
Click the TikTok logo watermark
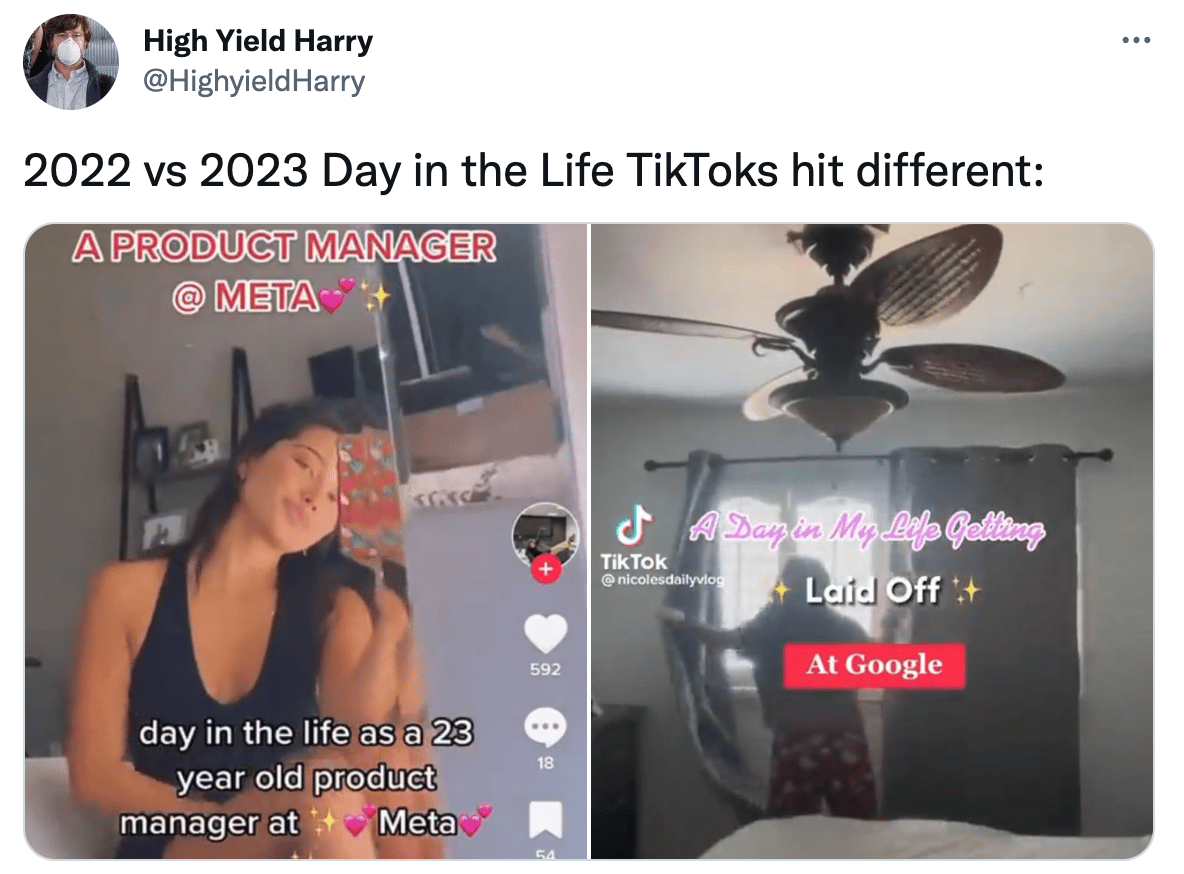[634, 538]
